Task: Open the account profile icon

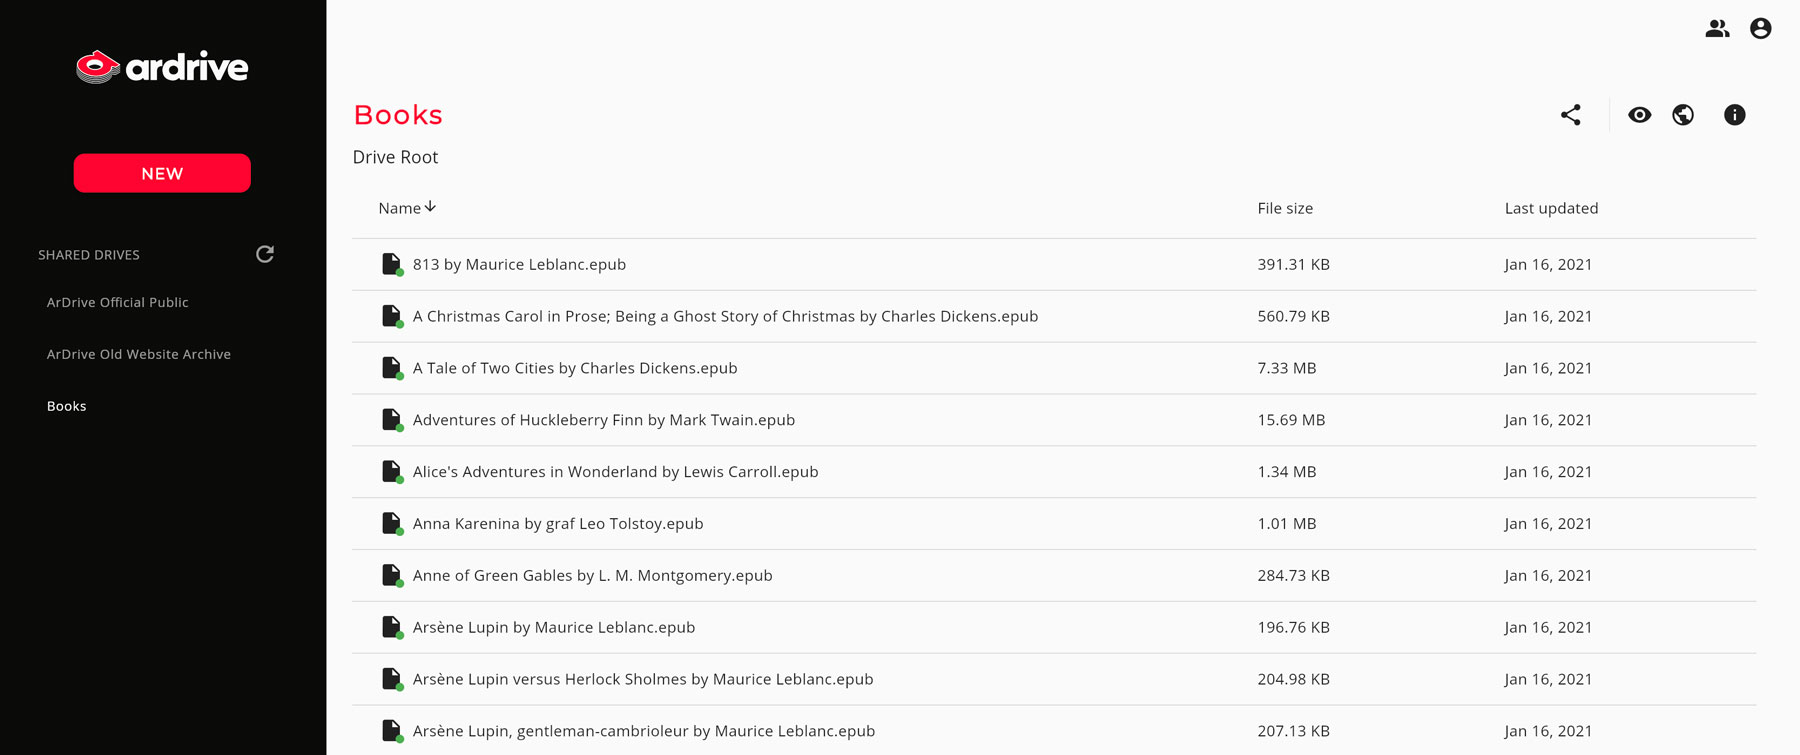Action: (x=1761, y=28)
